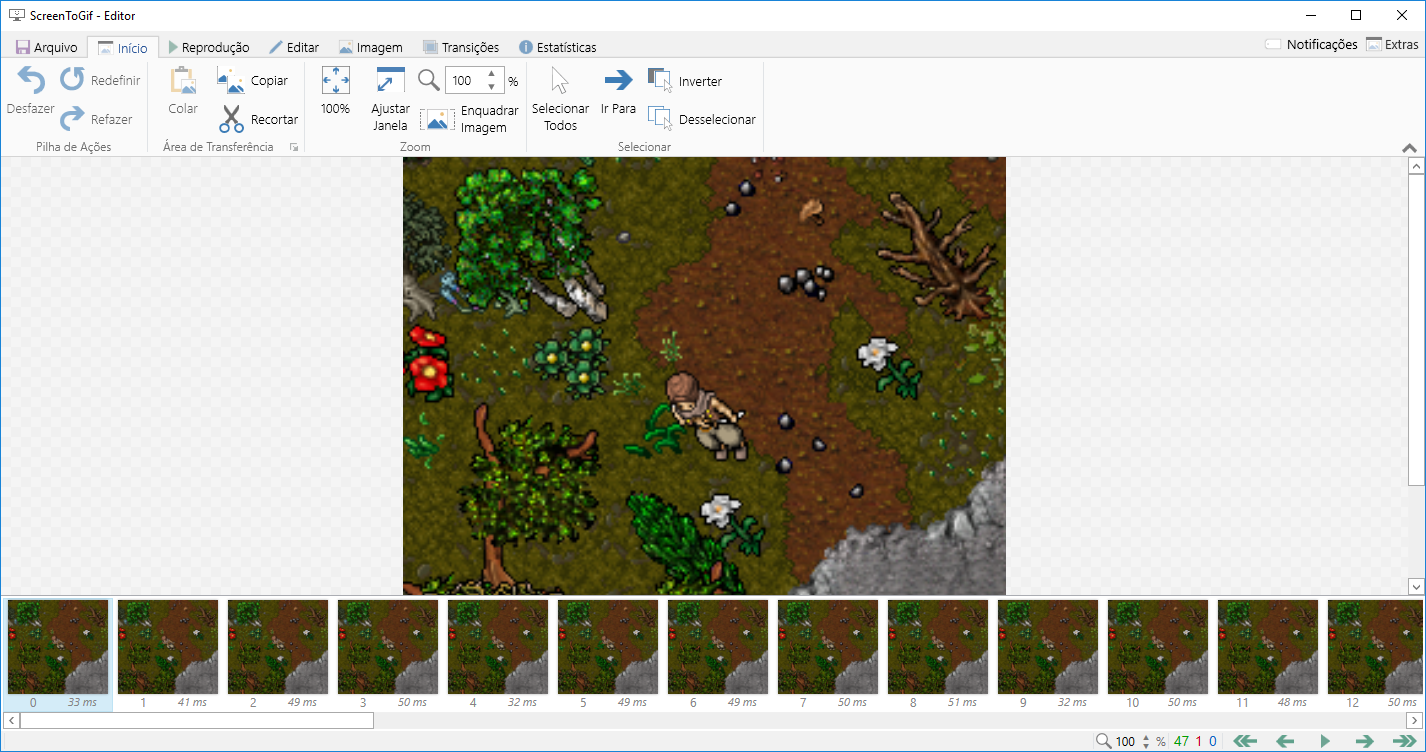Open the Estatísticas tab
The image size is (1426, 752).
[x=557, y=47]
